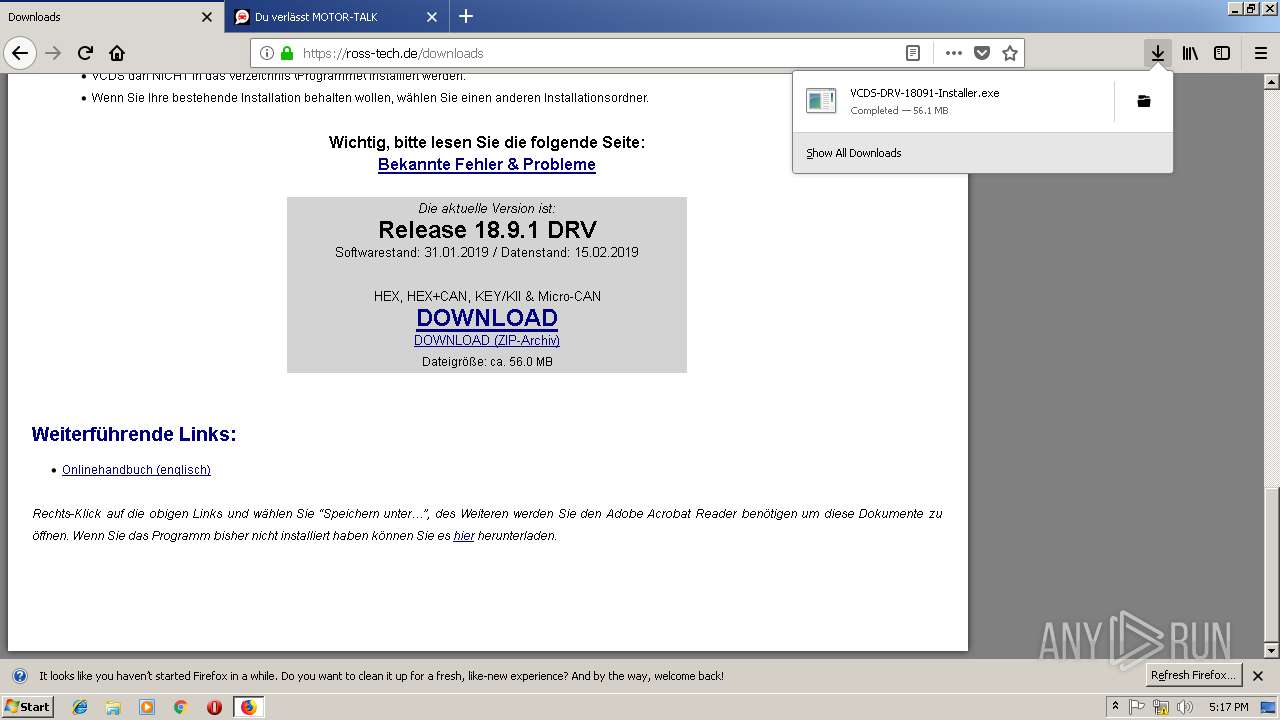The image size is (1280, 720).
Task: Open the Firefox hamburger menu
Action: [1261, 53]
